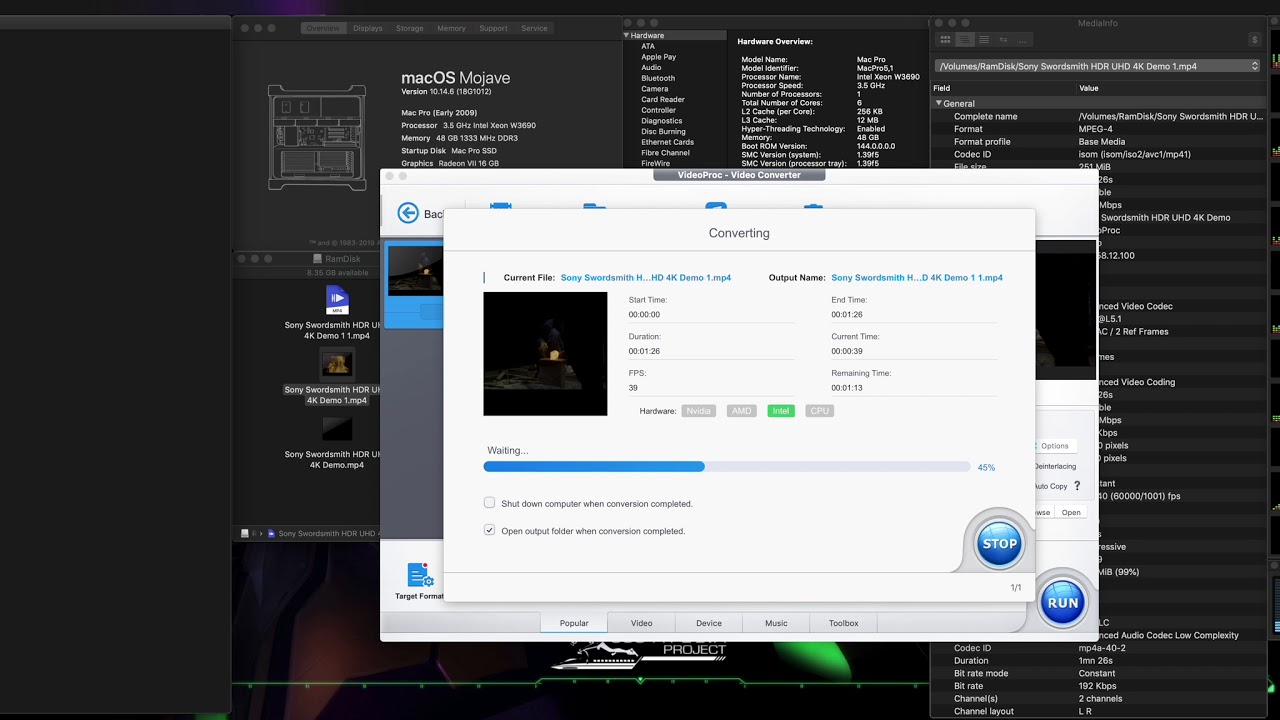Select Nvidia hardware badge
1280x720 pixels.
pyautogui.click(x=699, y=411)
